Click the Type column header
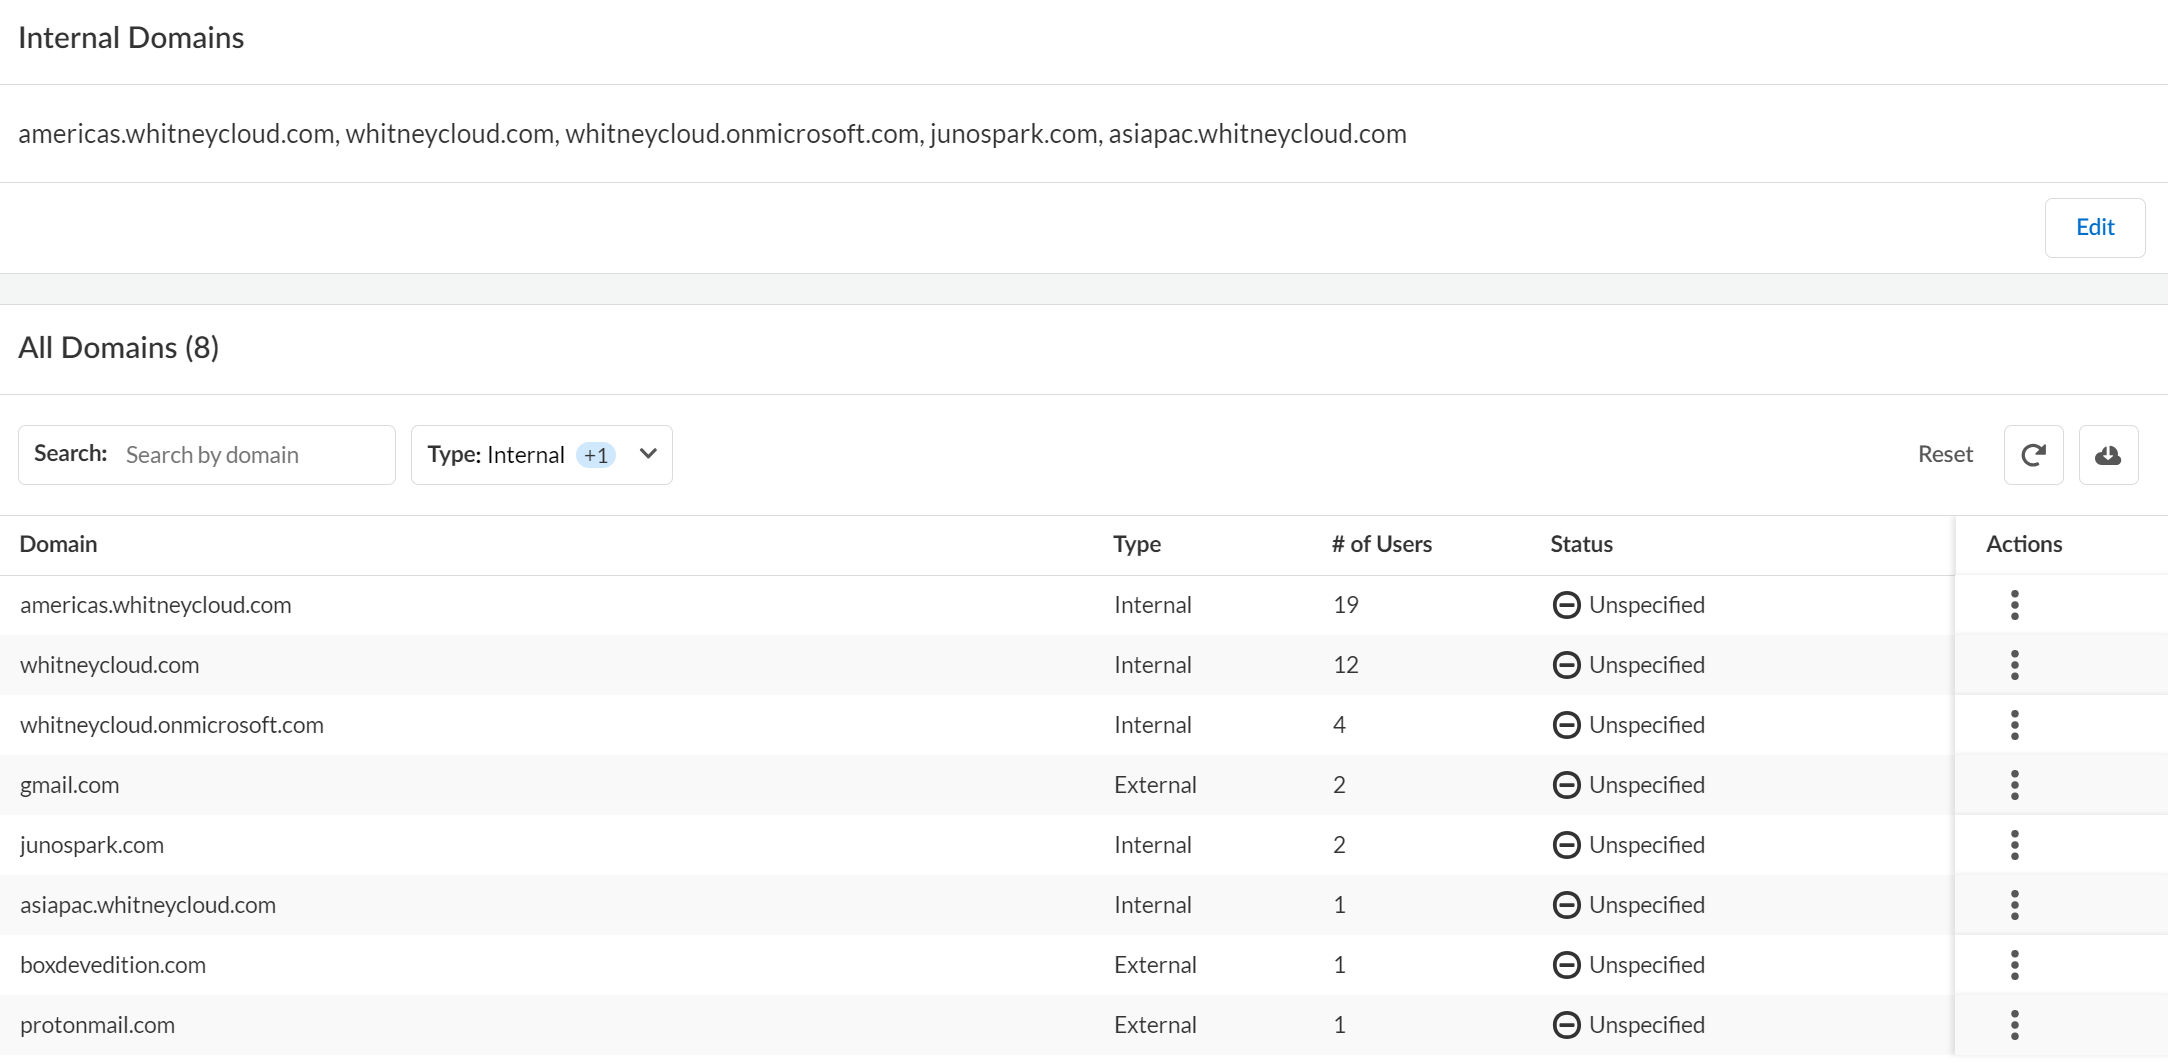Image resolution: width=2168 pixels, height=1062 pixels. 1137,544
